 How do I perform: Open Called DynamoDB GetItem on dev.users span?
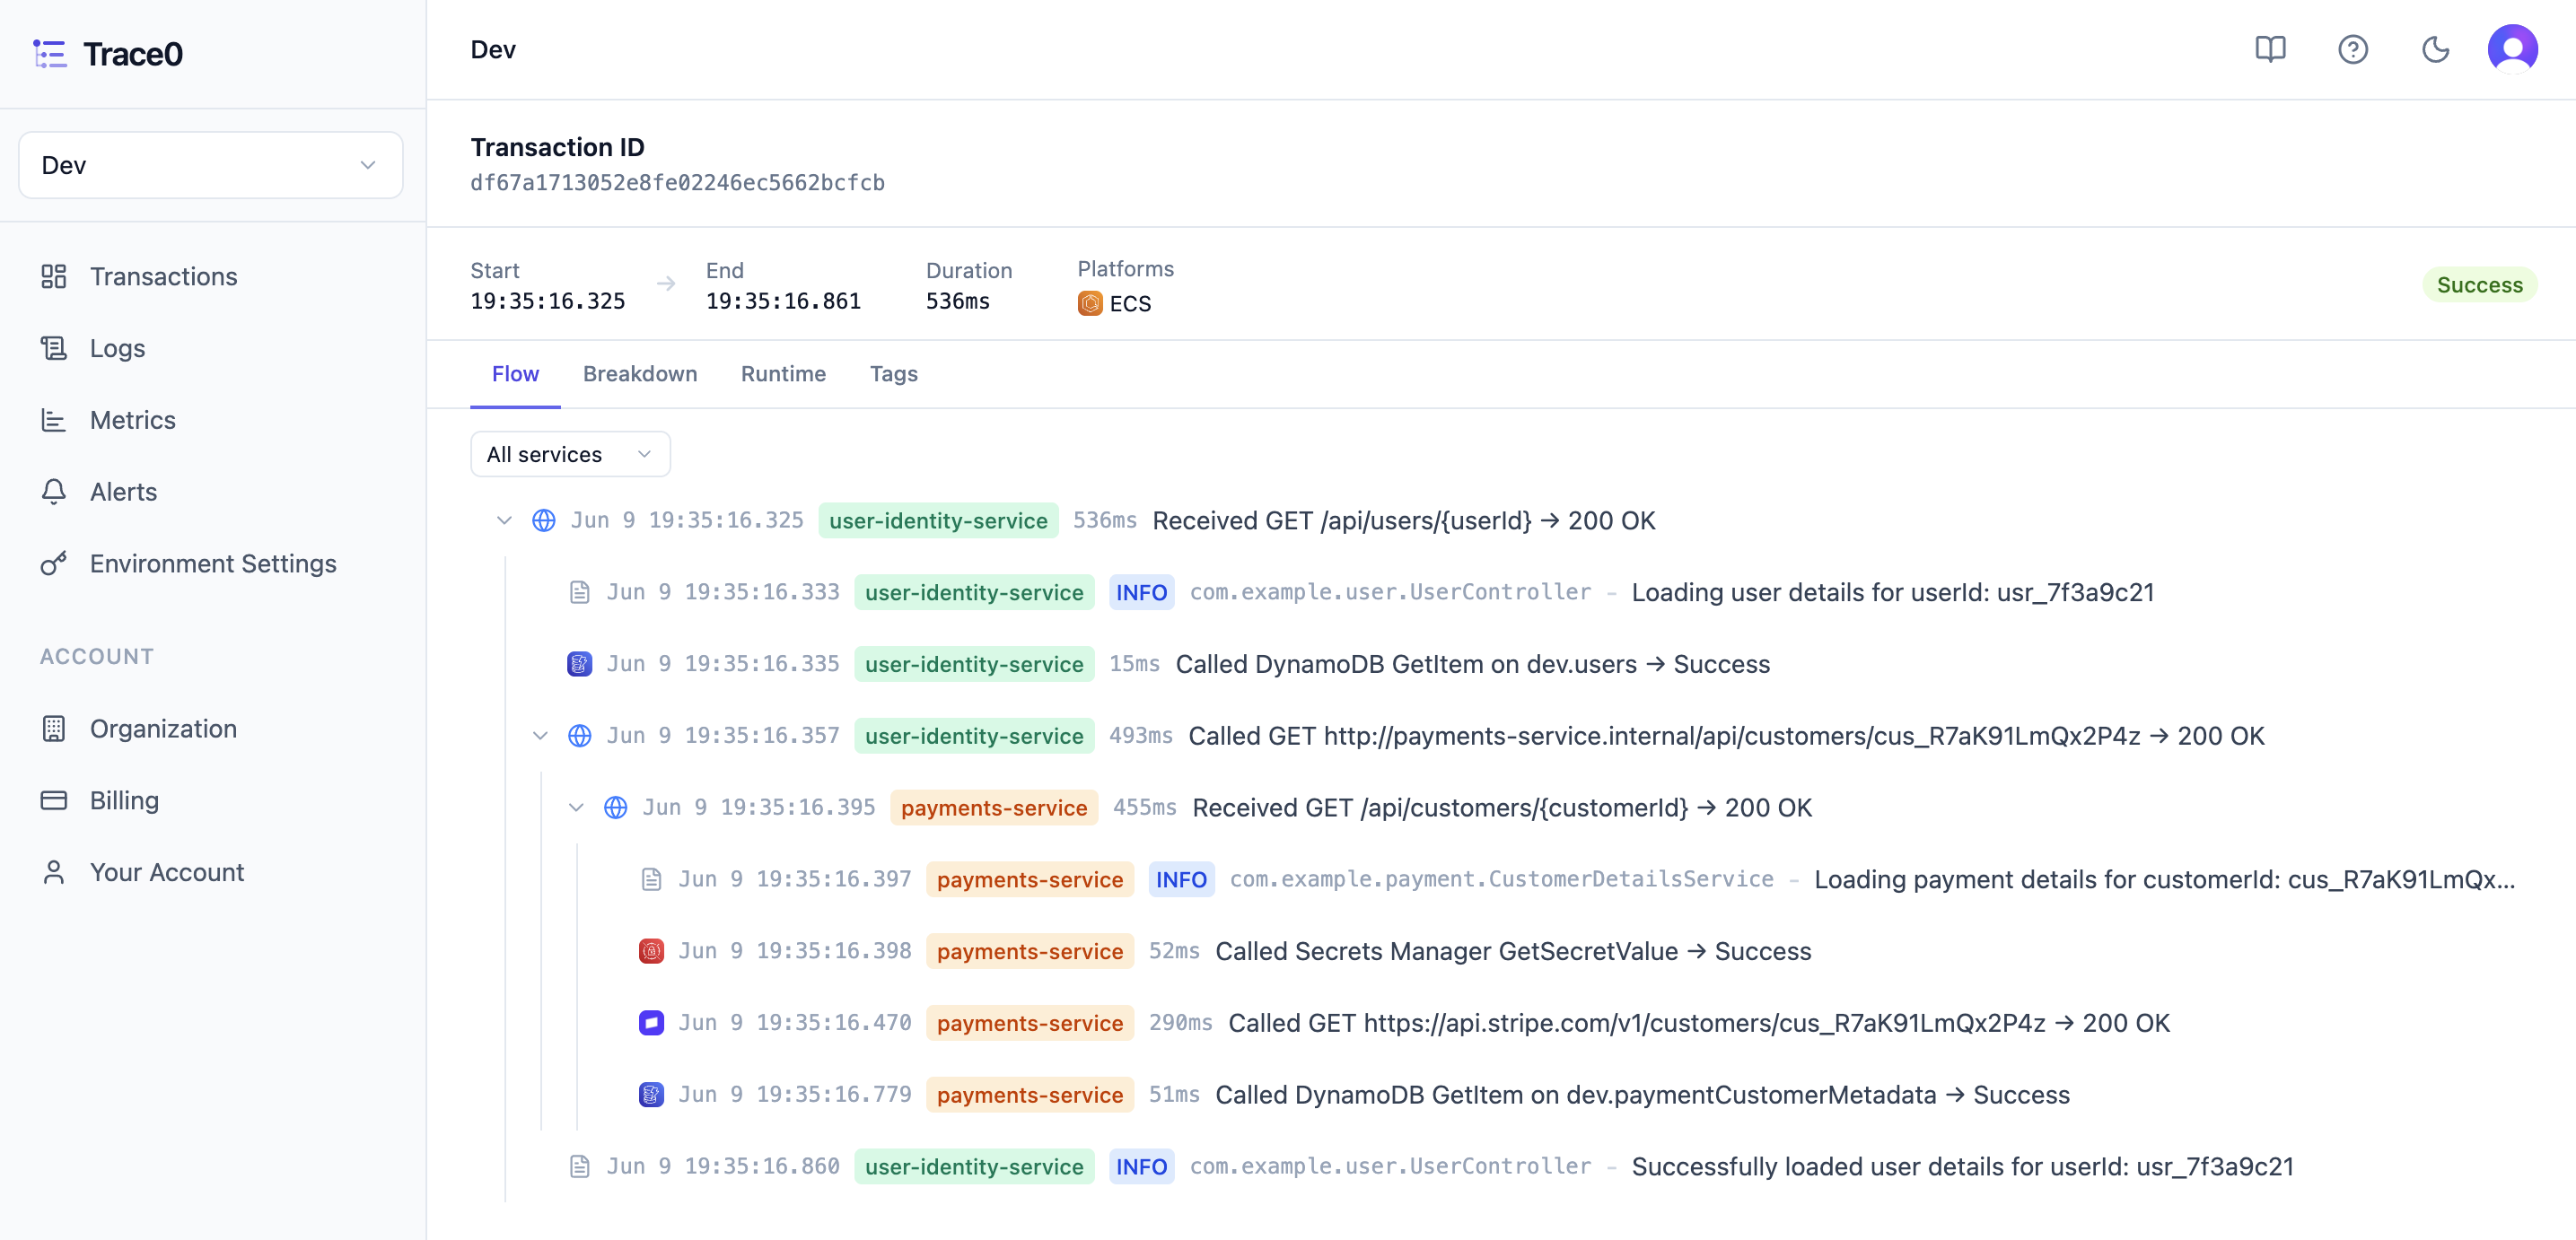[x=1472, y=664]
